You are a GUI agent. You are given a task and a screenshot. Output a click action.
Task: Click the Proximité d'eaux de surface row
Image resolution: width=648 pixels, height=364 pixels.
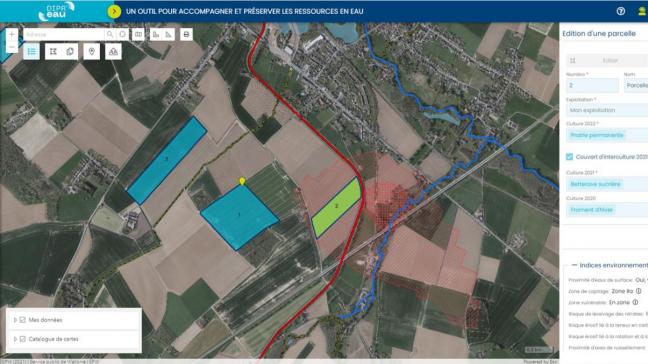click(x=608, y=280)
